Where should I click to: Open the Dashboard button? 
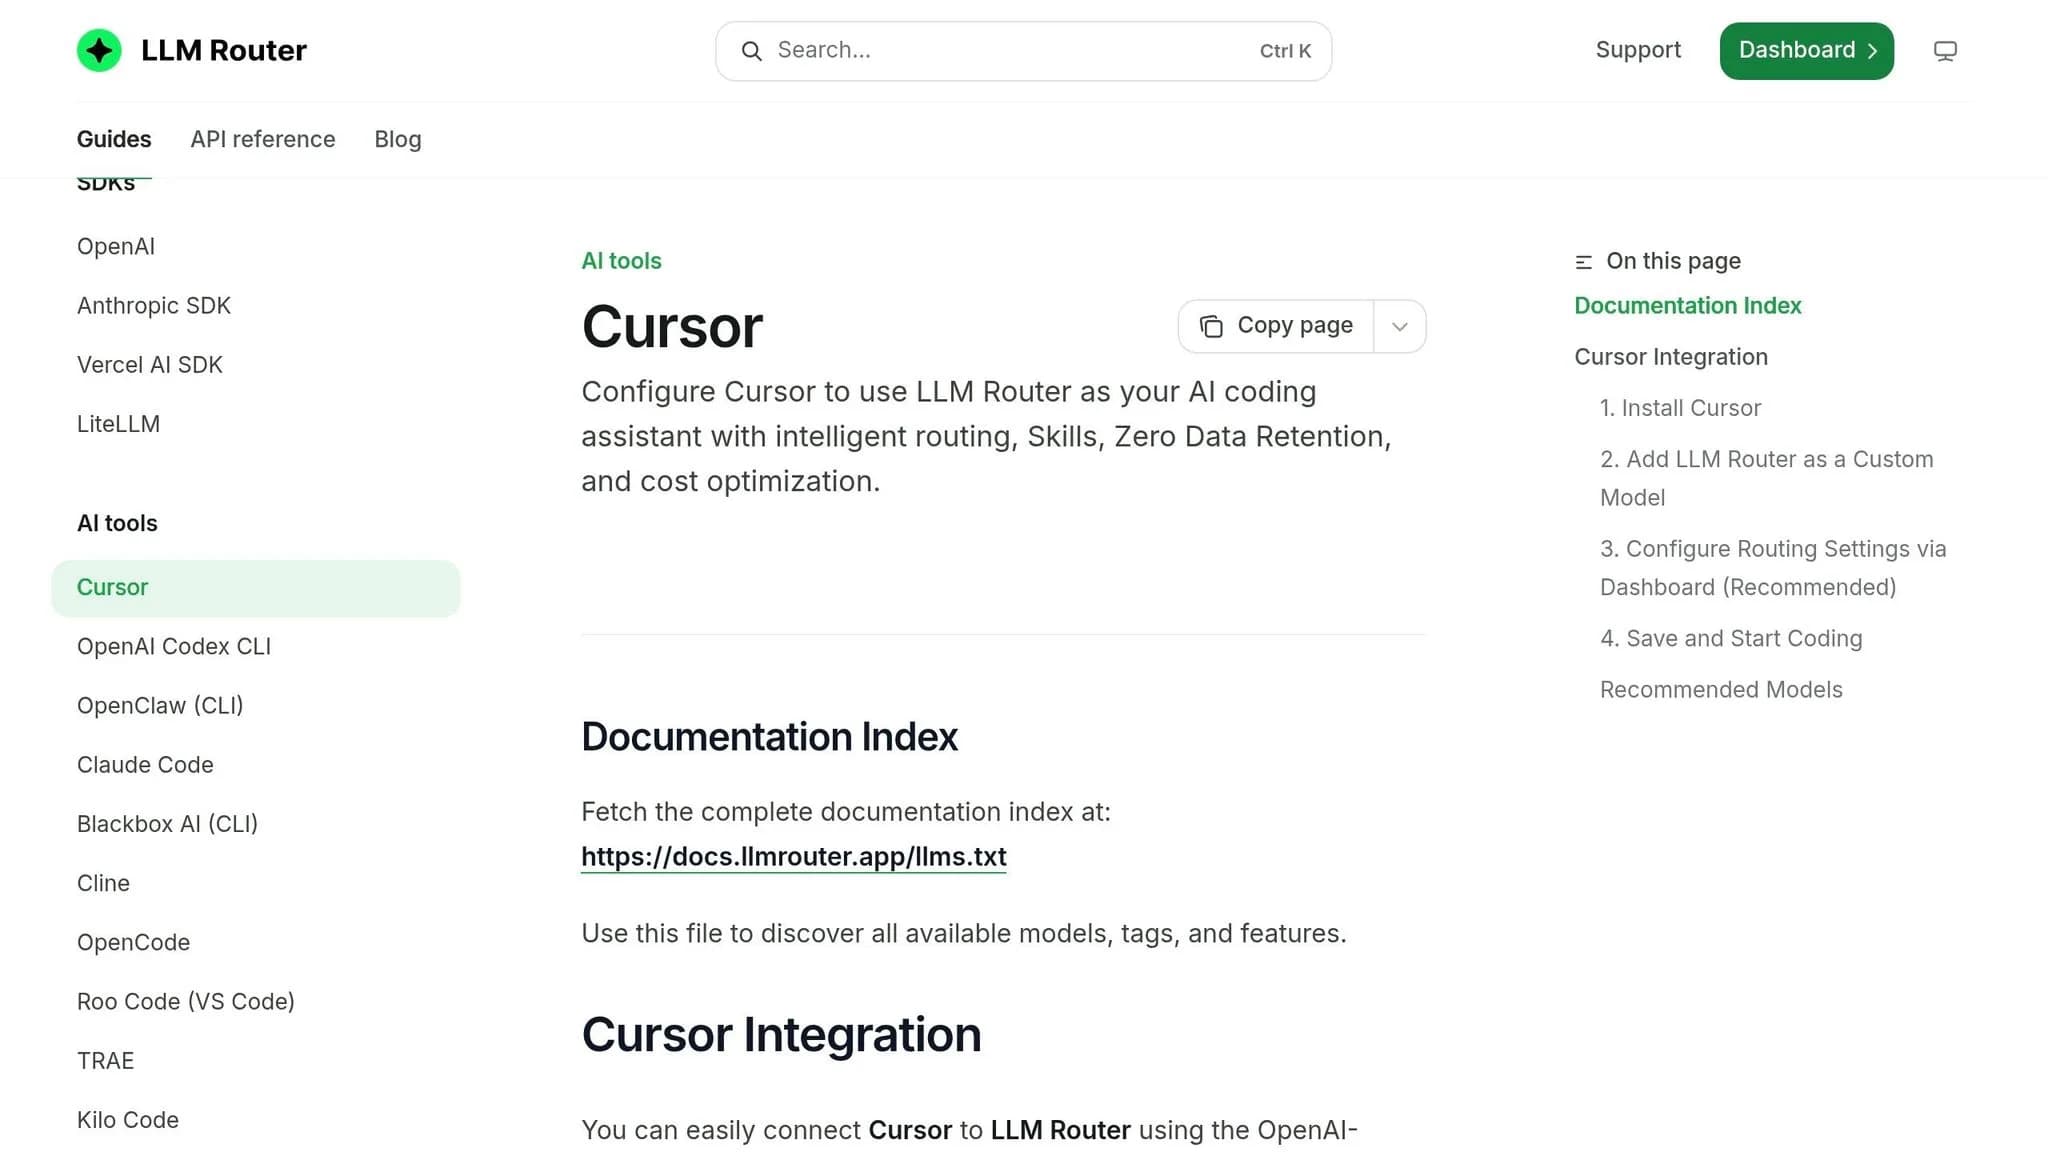coord(1806,51)
